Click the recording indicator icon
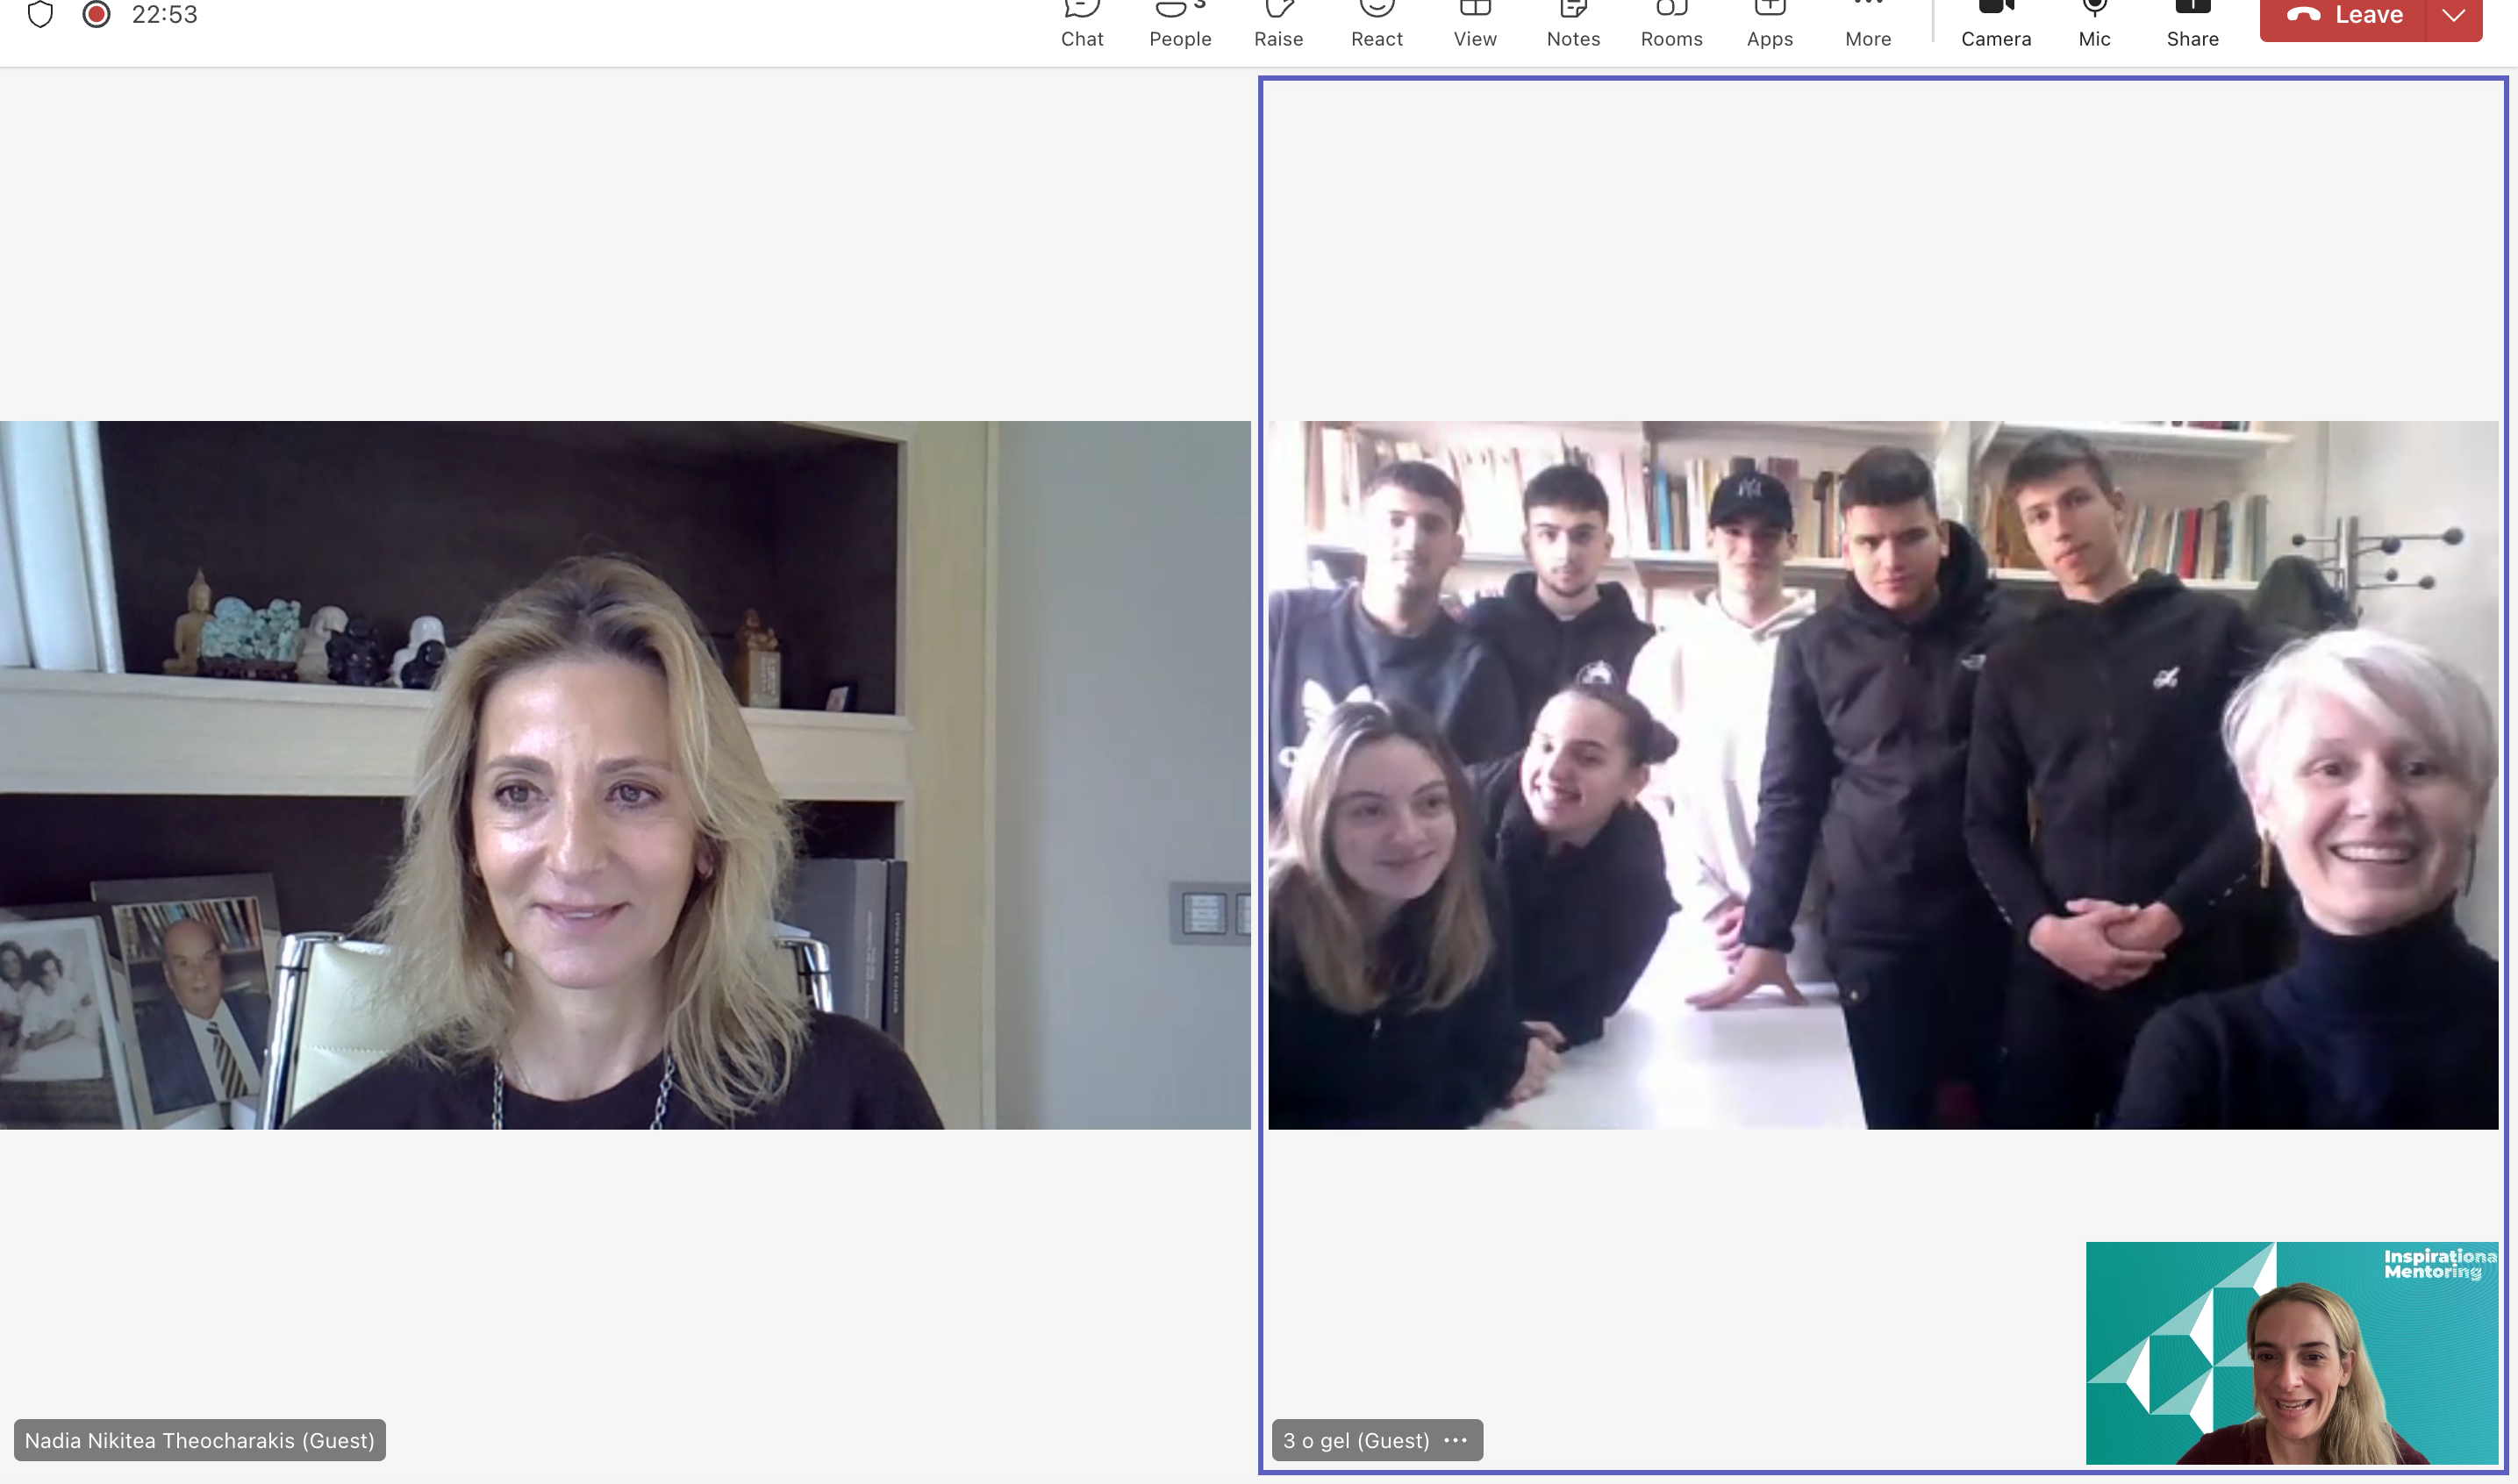Image resolution: width=2518 pixels, height=1484 pixels. [96, 14]
